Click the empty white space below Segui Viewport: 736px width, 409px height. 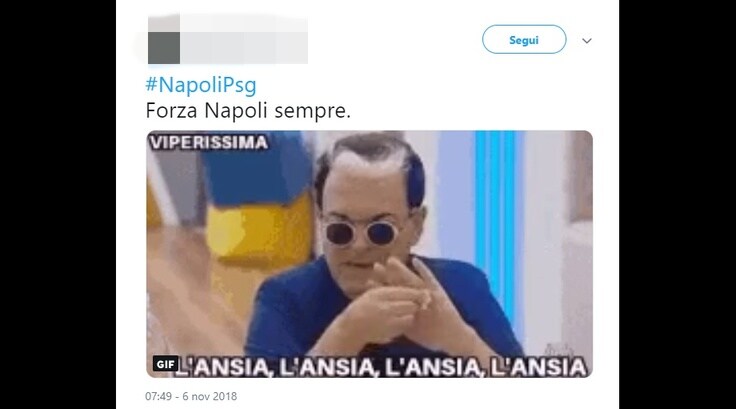click(x=524, y=92)
